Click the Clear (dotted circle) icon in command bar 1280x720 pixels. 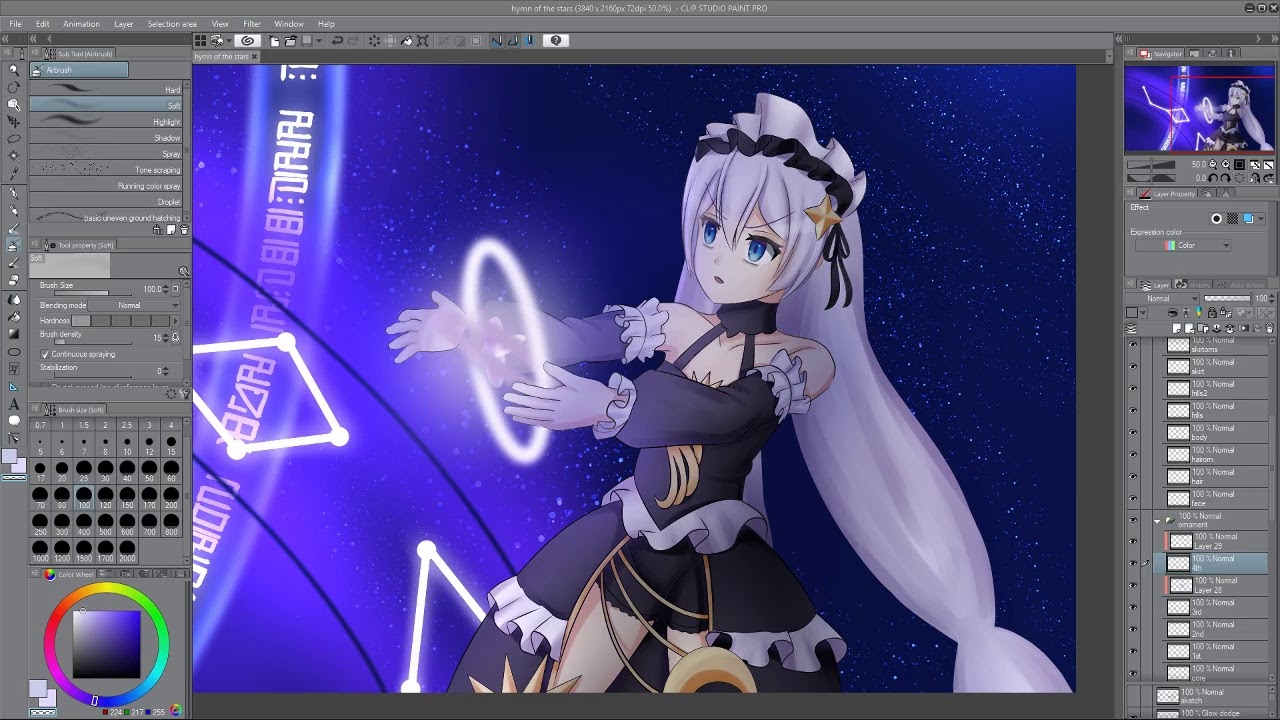[374, 40]
